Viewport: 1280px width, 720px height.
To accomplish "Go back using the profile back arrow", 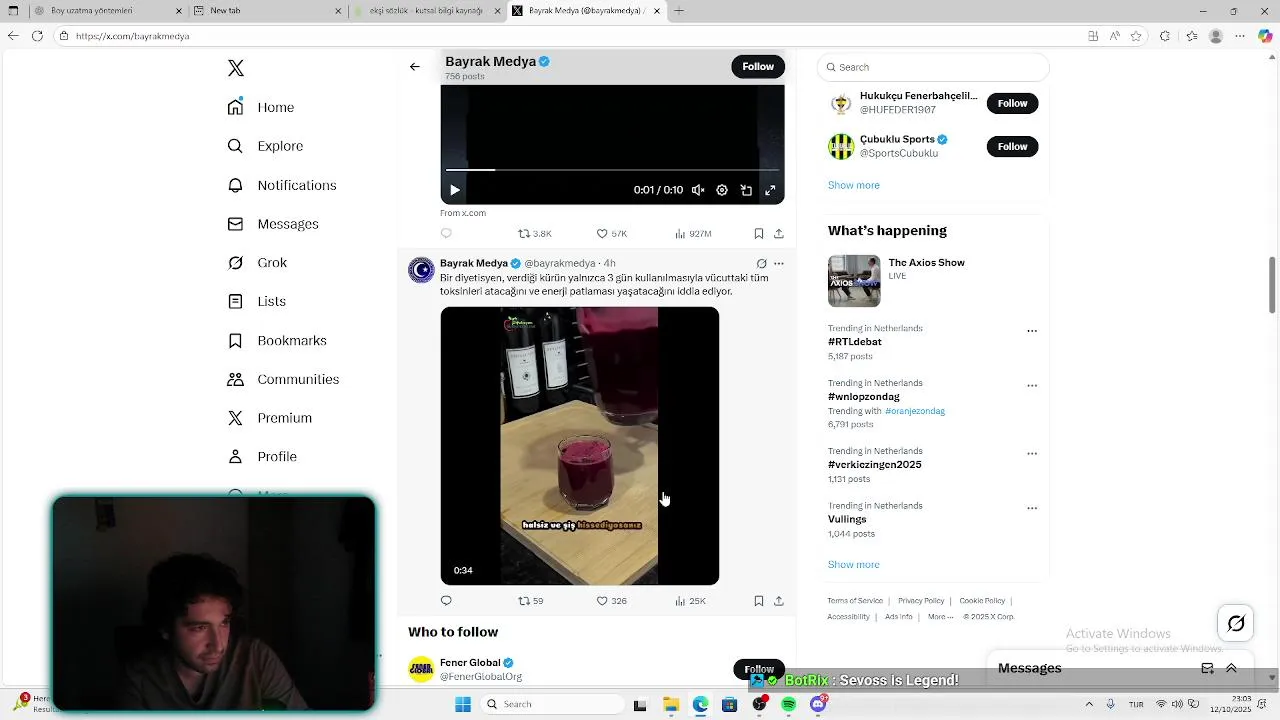I will [415, 67].
